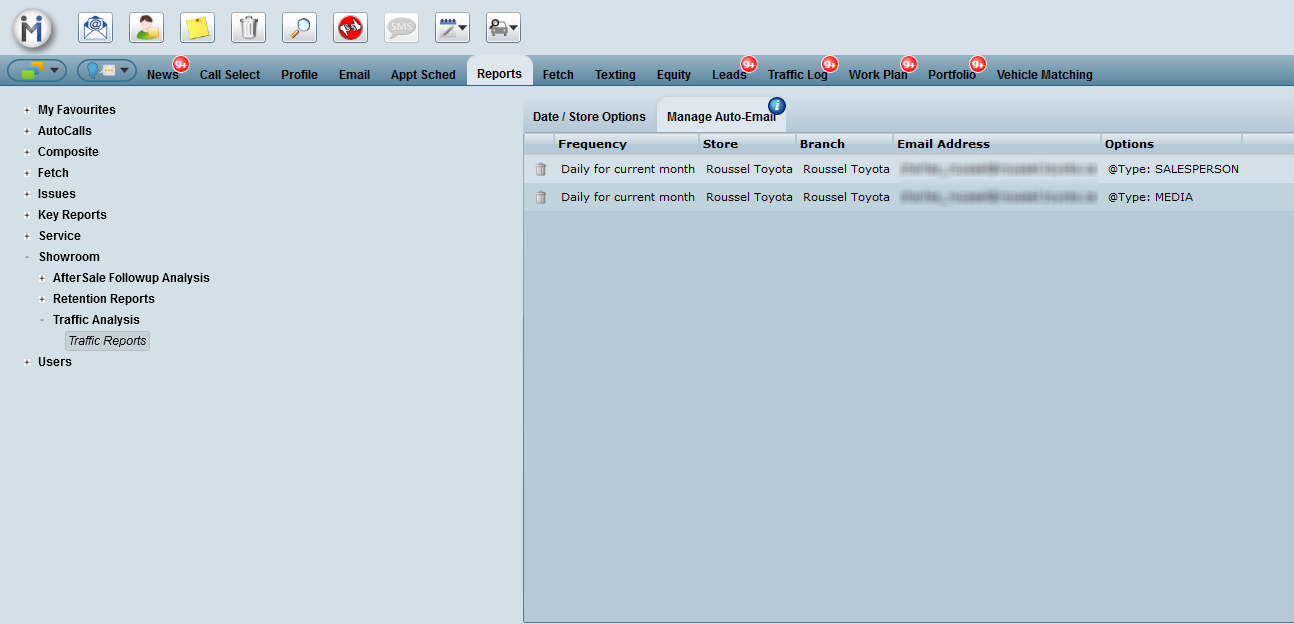
Task: Delete the SALESPERSON auto-email row
Action: click(x=541, y=170)
